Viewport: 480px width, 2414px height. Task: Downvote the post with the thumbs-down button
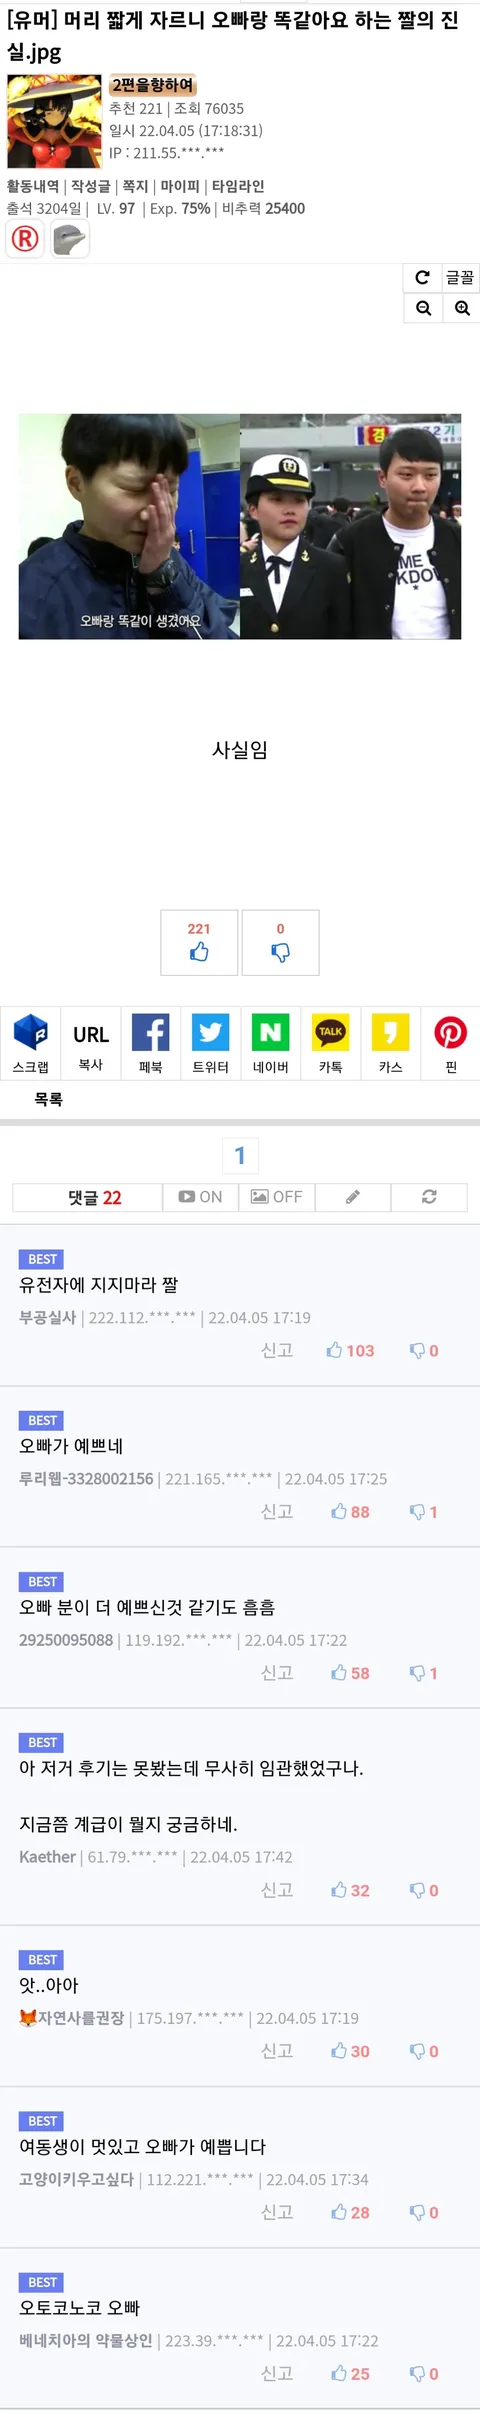pyautogui.click(x=281, y=942)
